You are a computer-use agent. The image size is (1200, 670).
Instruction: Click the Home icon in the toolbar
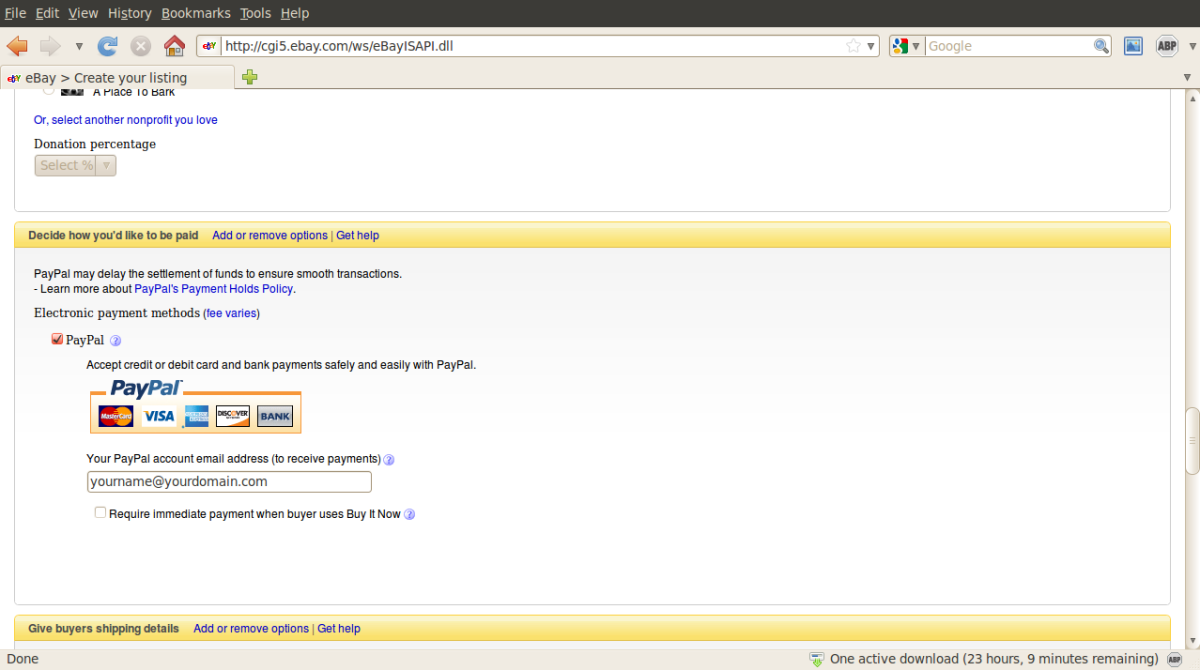point(174,45)
